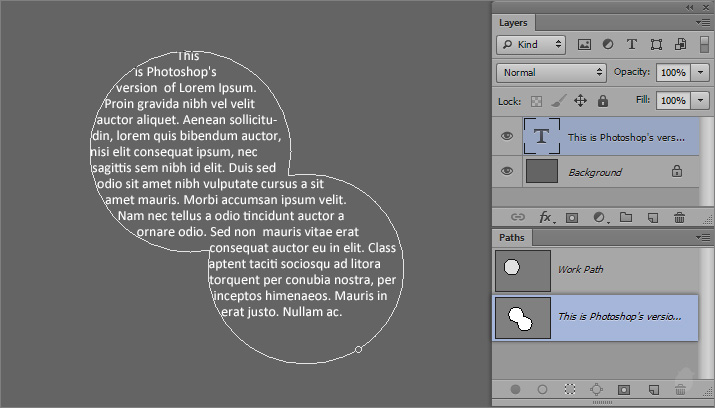
Task: Select the Background layer name
Action: tap(595, 172)
